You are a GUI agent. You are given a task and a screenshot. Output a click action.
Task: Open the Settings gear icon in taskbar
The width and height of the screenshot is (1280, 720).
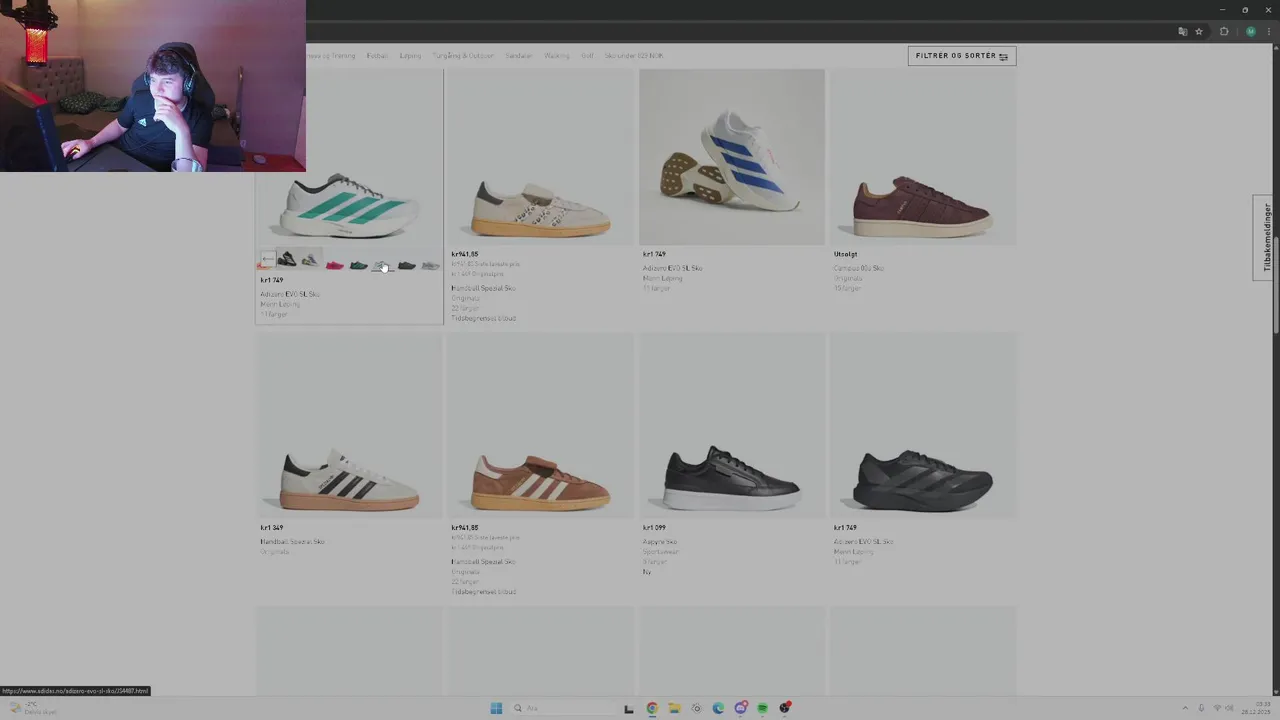(x=696, y=708)
